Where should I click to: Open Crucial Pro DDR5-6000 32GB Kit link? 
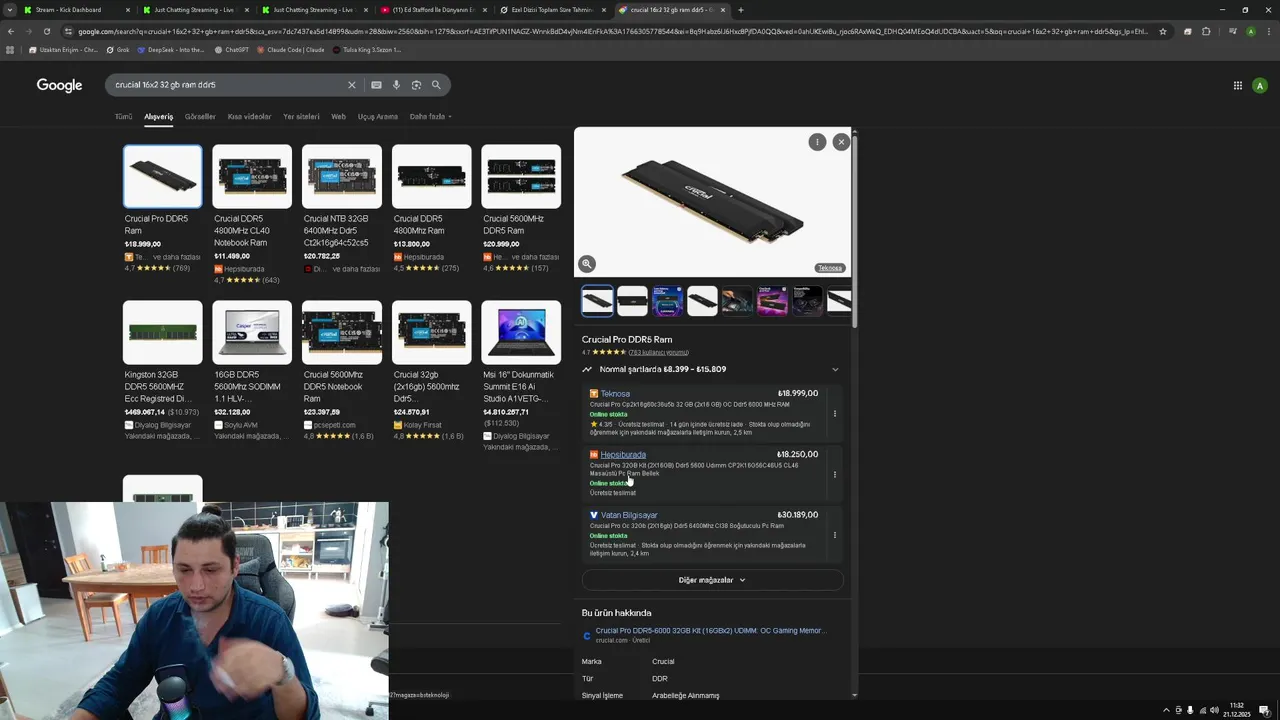[711, 631]
